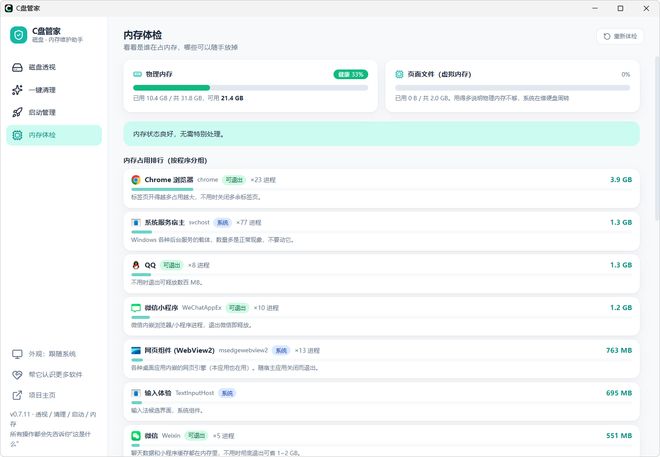
Task: Toggle 外观: 跟随系统 appearance setting
Action: point(54,354)
